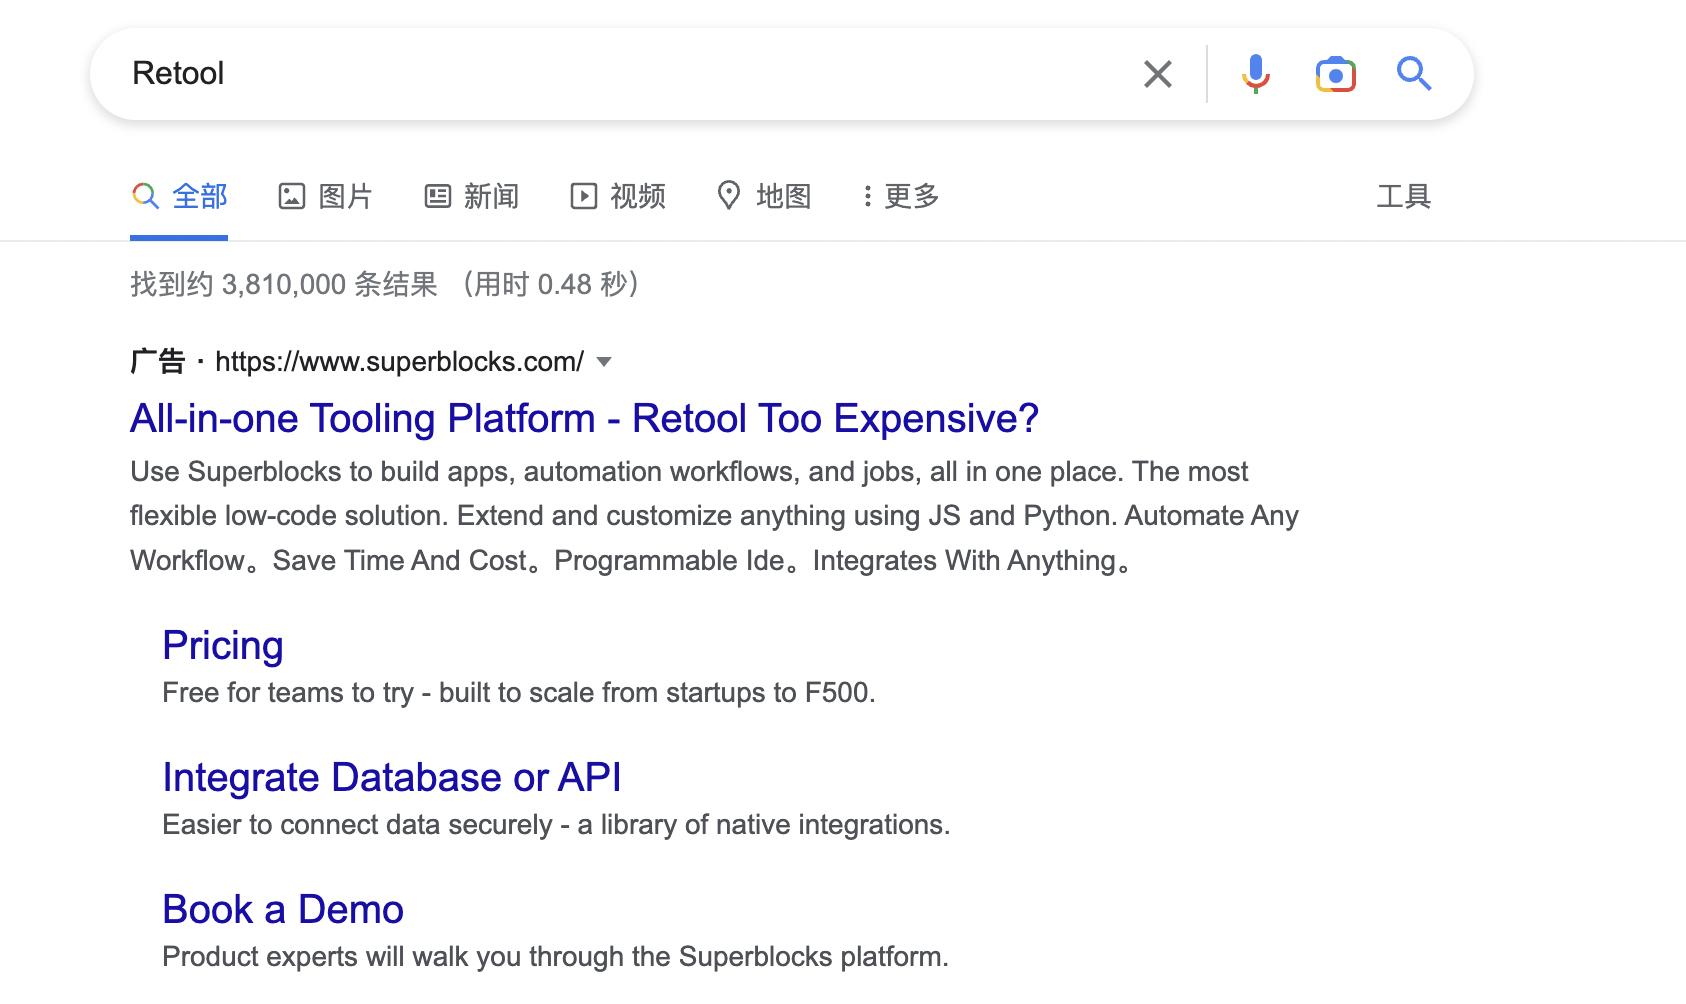Viewport: 1686px width, 1004px height.
Task: Open Google Lens camera image search
Action: coord(1335,74)
